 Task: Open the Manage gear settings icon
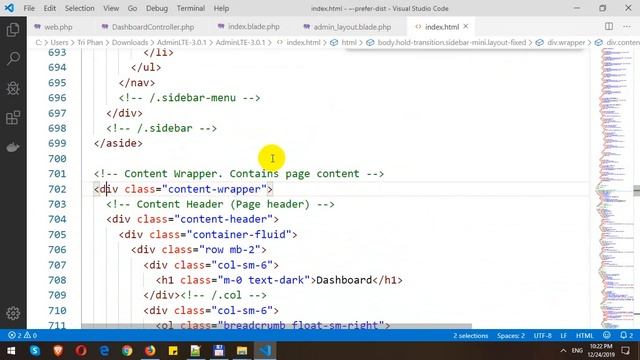(x=13, y=313)
